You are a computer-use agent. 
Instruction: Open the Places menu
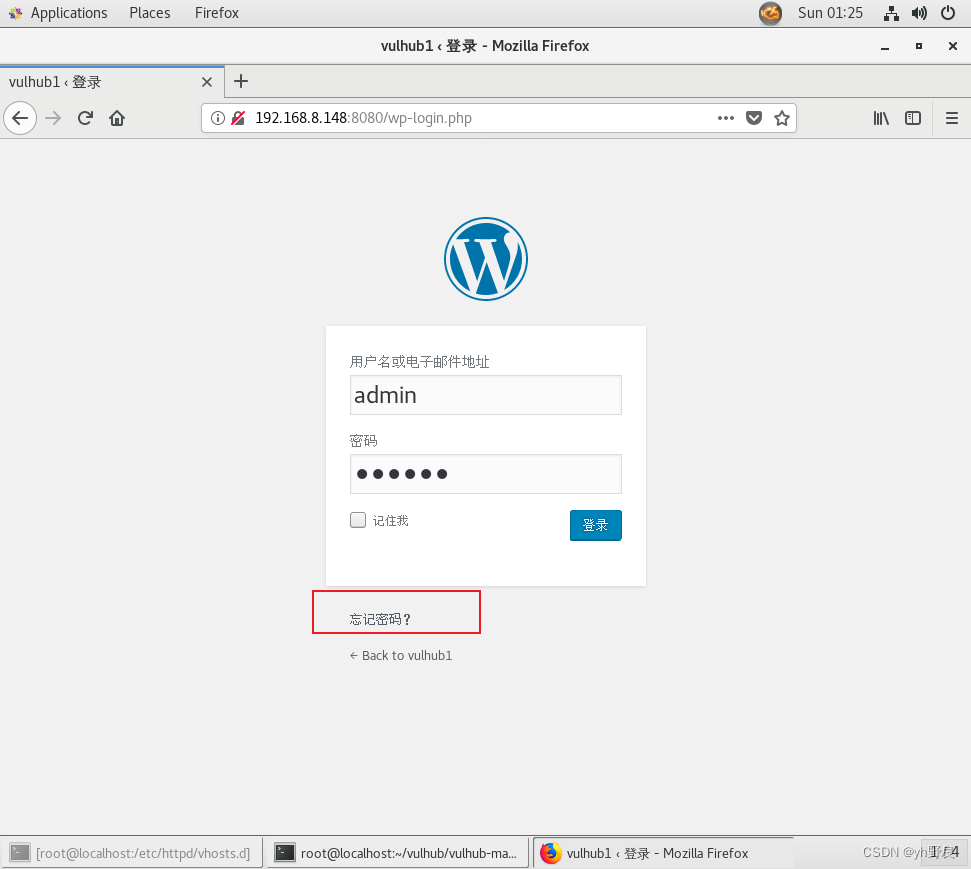pyautogui.click(x=150, y=13)
